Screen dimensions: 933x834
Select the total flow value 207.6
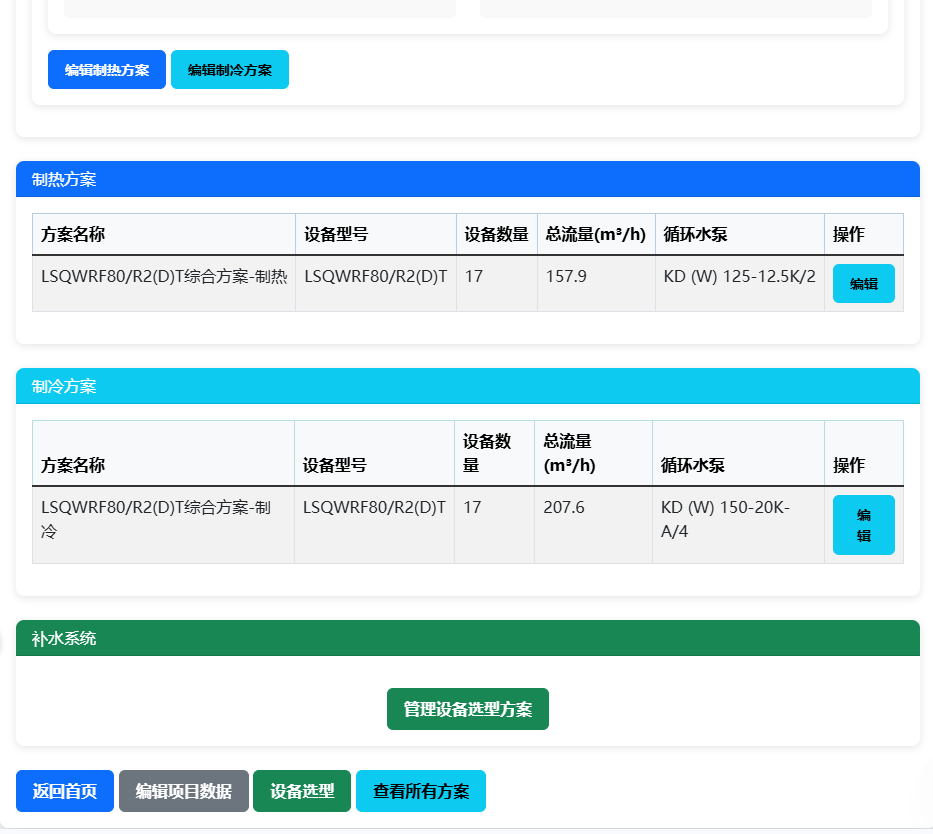(x=563, y=507)
